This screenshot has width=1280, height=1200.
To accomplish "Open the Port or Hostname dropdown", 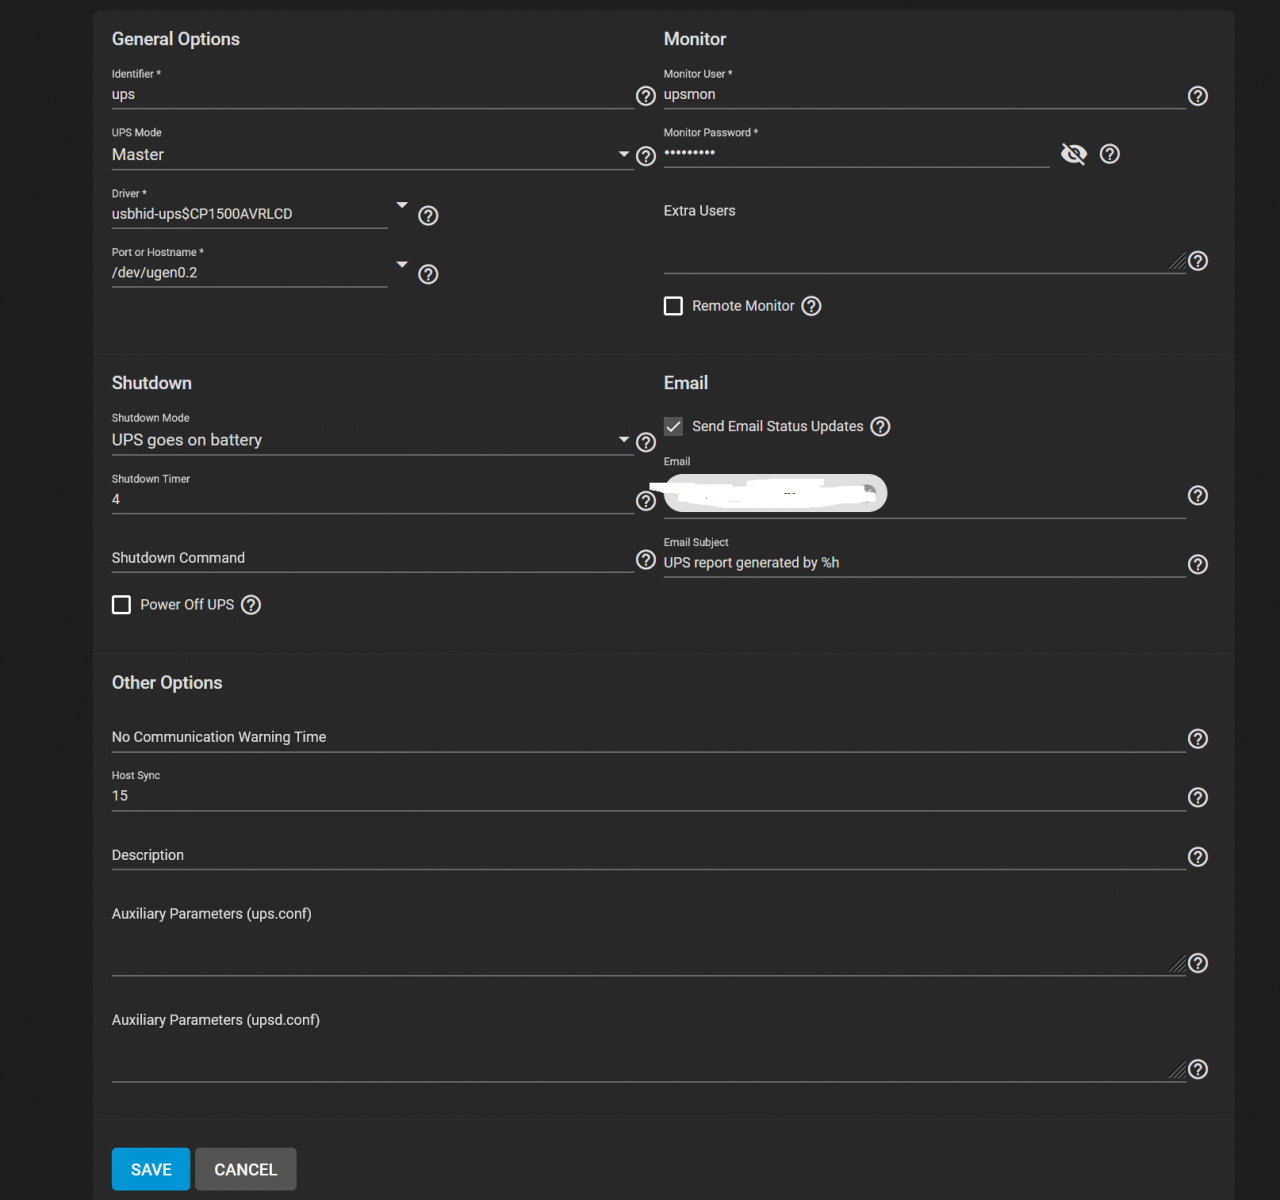I will tap(402, 264).
